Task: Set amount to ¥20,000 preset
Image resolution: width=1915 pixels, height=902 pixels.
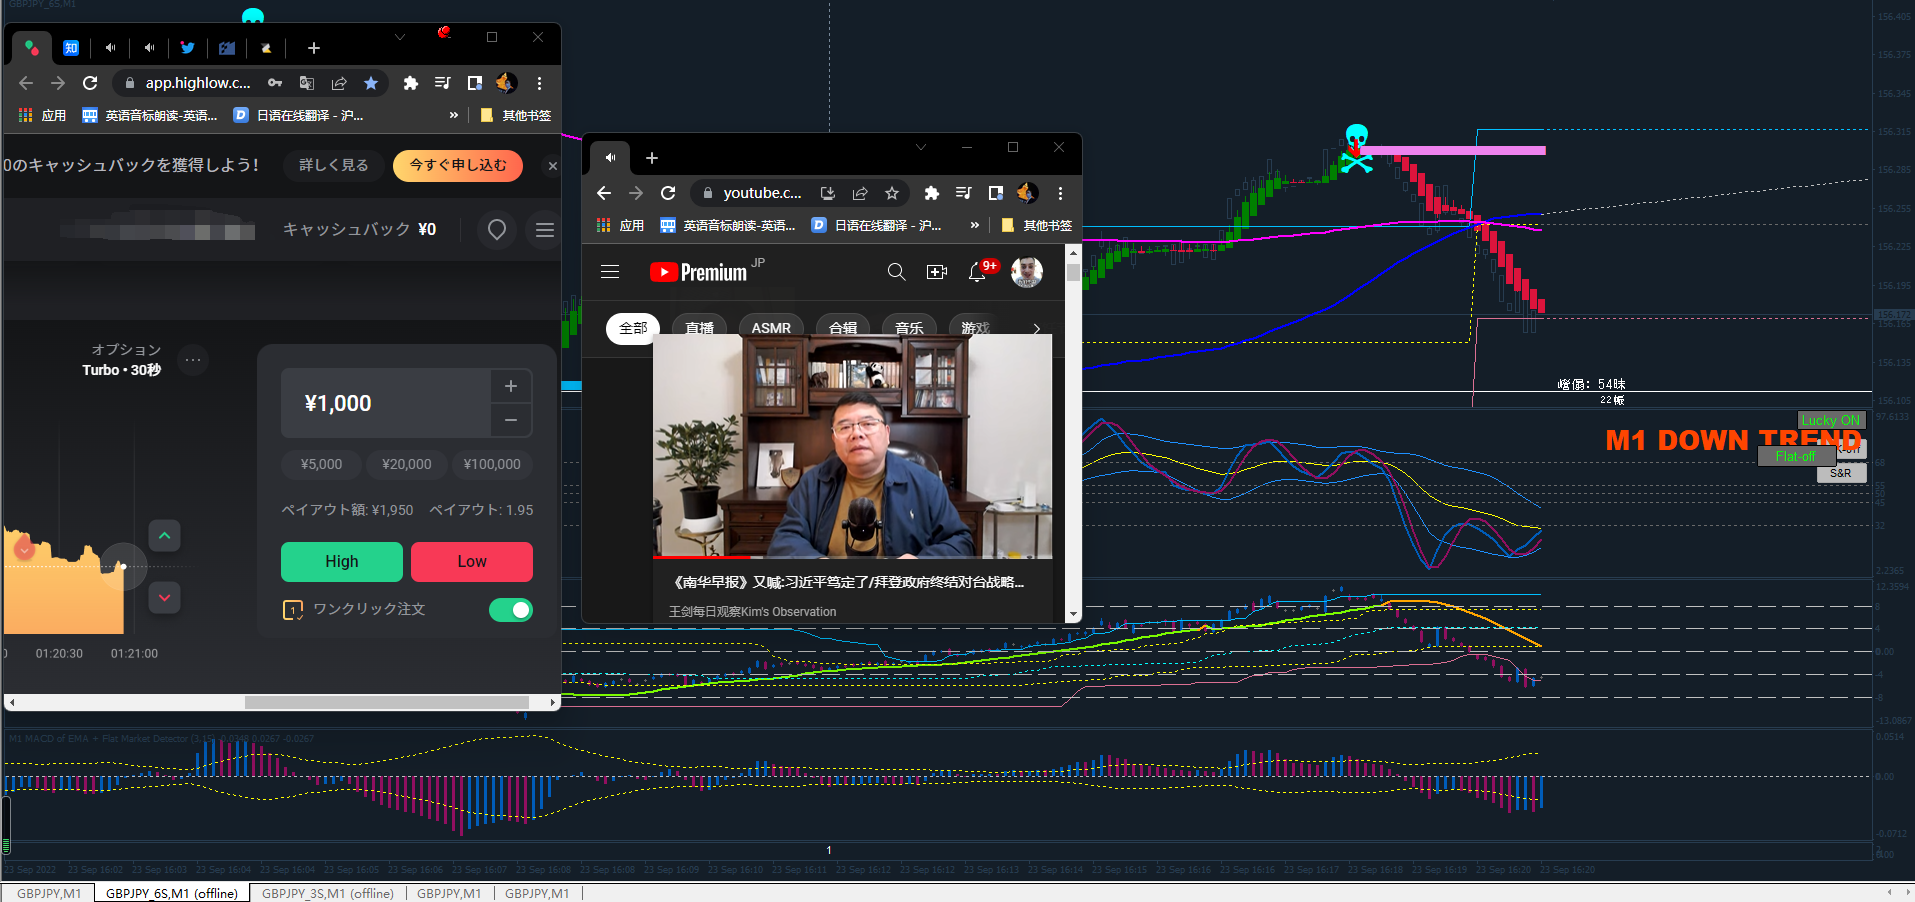Action: coord(407,464)
